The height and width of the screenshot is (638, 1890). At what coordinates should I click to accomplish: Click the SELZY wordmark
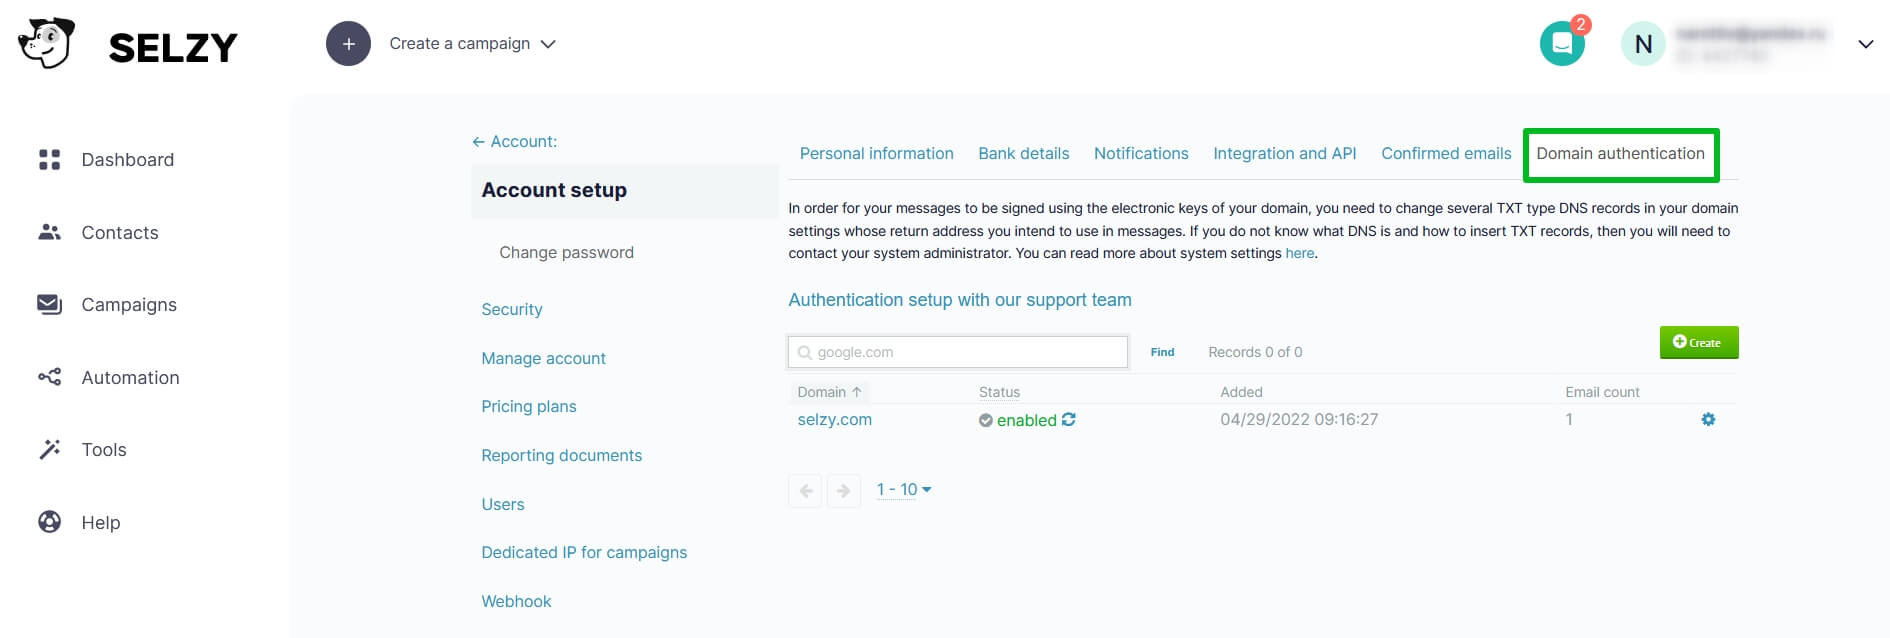tap(173, 48)
